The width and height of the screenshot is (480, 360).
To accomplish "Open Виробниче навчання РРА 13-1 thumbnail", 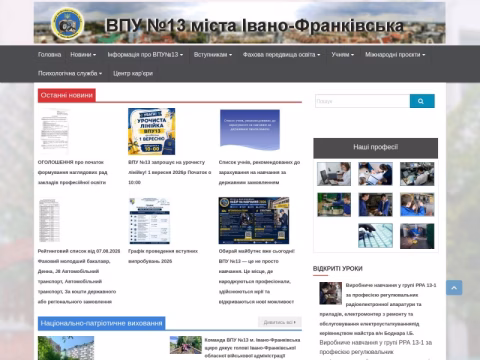I will coord(330,293).
